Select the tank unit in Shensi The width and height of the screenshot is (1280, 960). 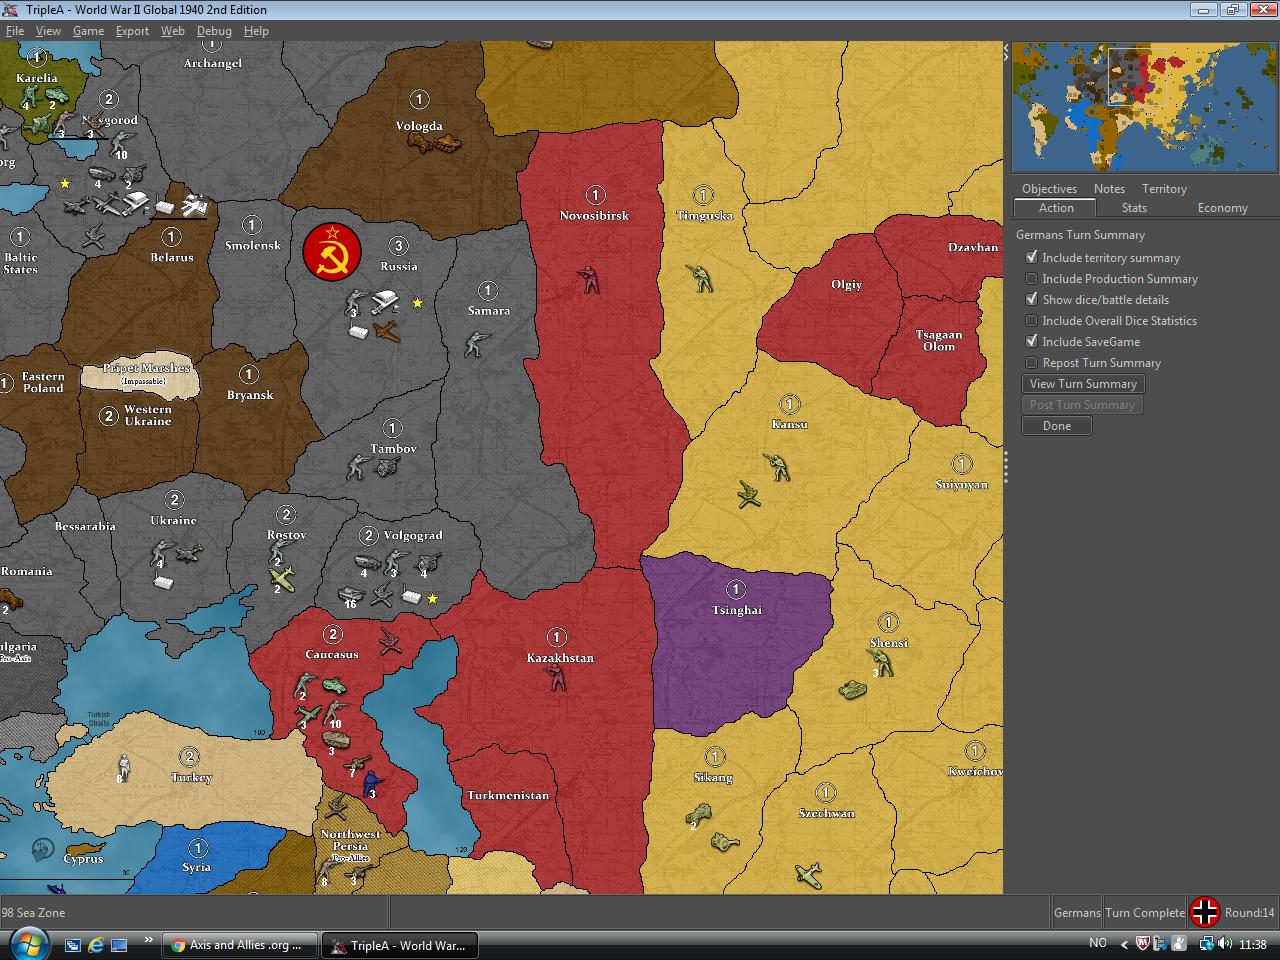(x=852, y=690)
